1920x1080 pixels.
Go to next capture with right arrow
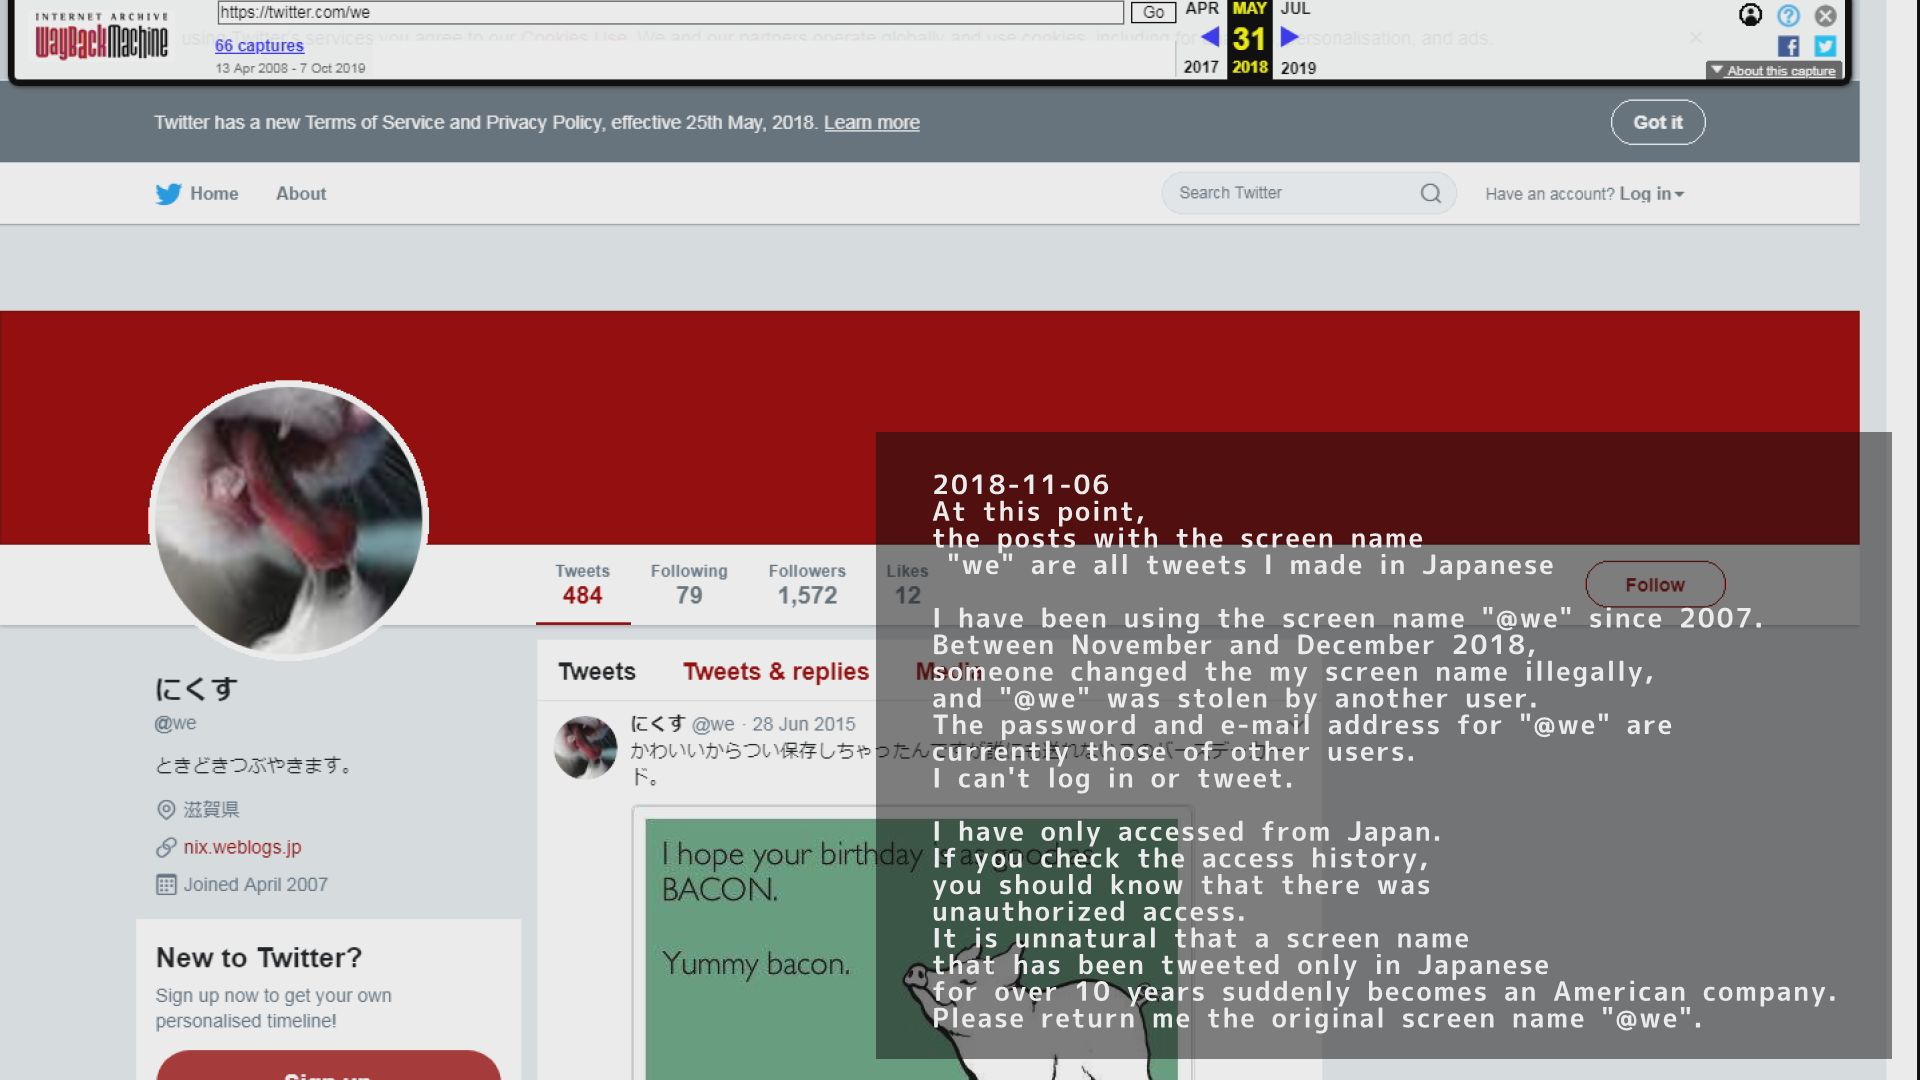(1289, 38)
